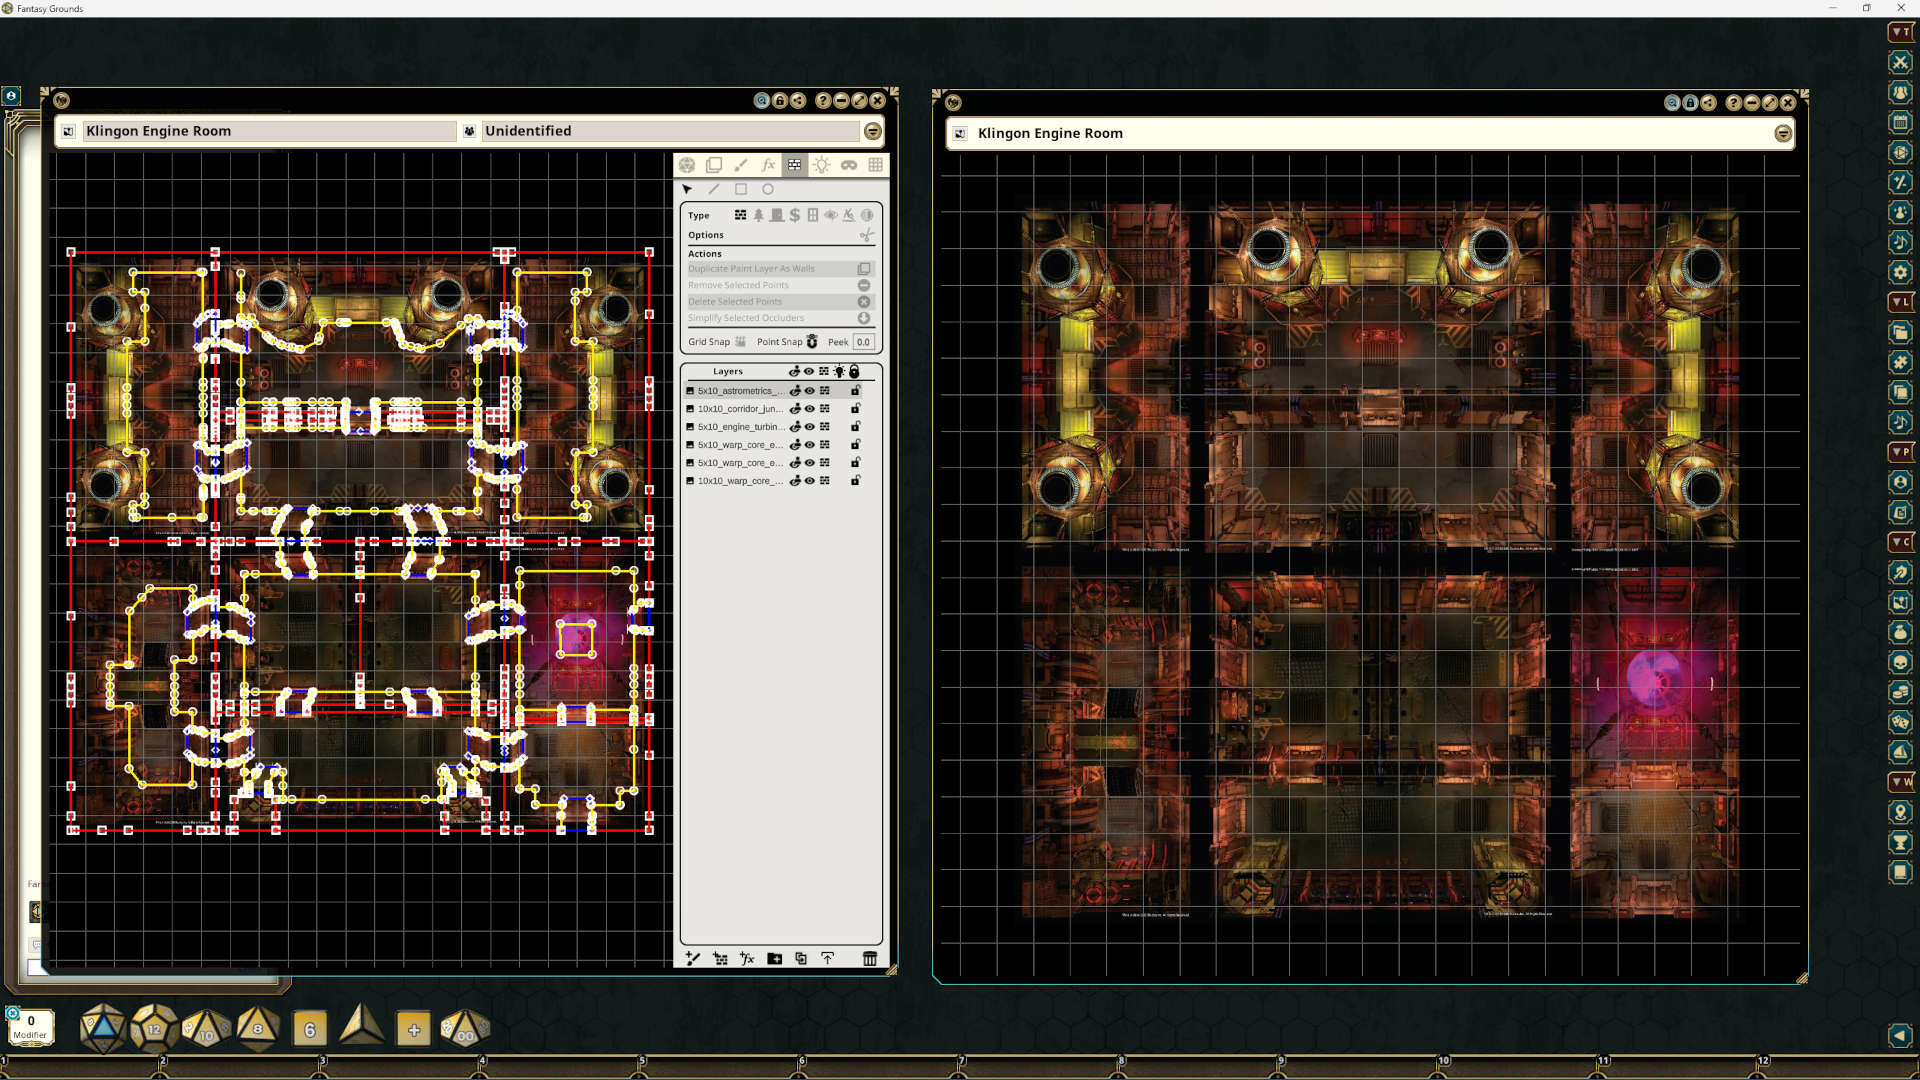Viewport: 1920px width, 1080px height.
Task: Switch to the Grid tab in the map toolbar
Action: (875, 165)
